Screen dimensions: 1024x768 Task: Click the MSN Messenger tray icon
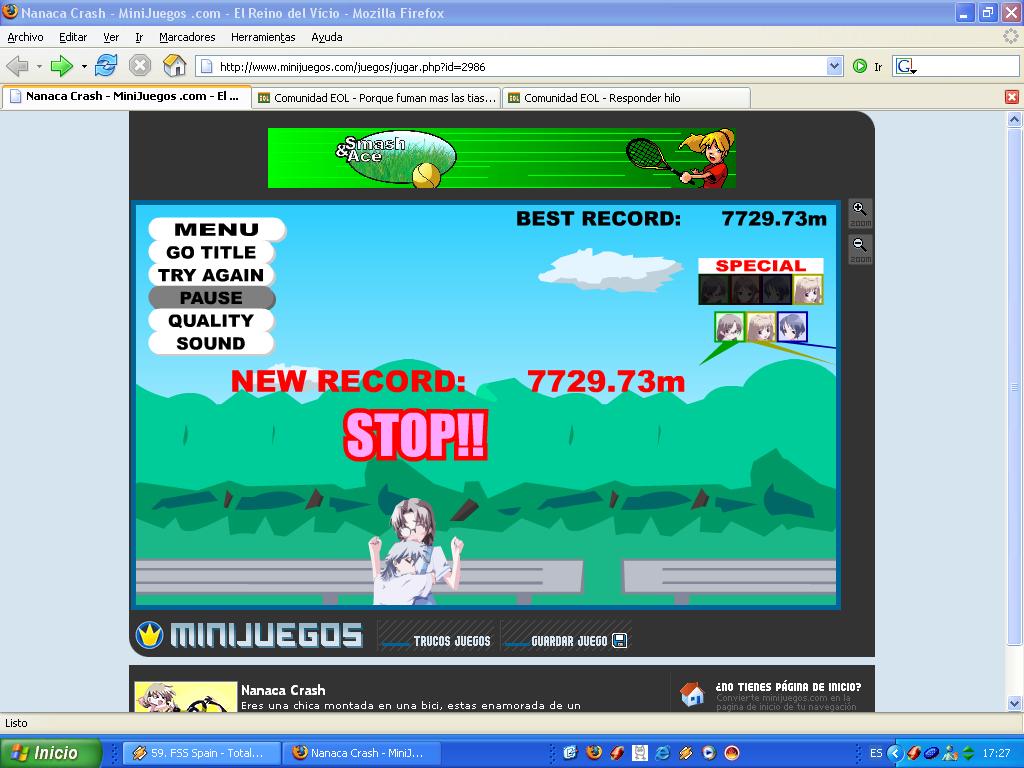(x=950, y=753)
